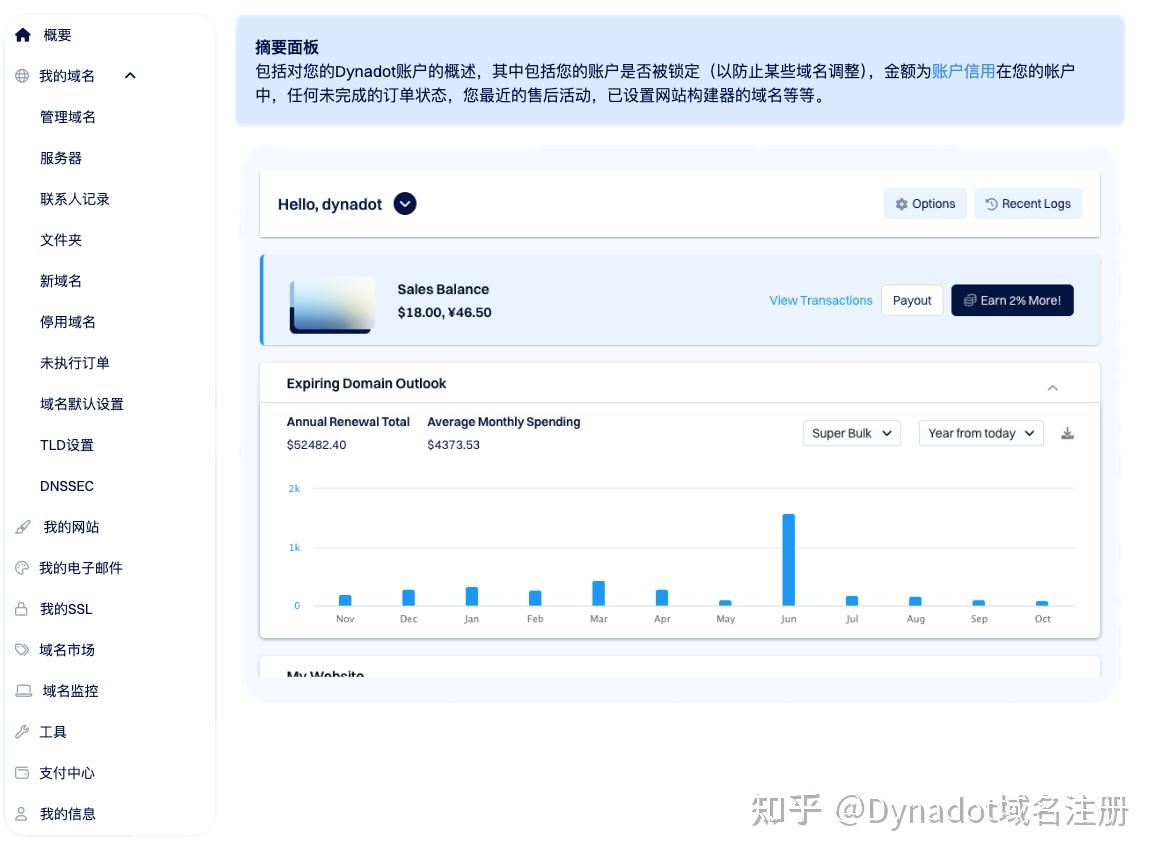This screenshot has height=861, width=1158.
Task: Click the globe icon next to 我的域名
Action: pyautogui.click(x=22, y=75)
